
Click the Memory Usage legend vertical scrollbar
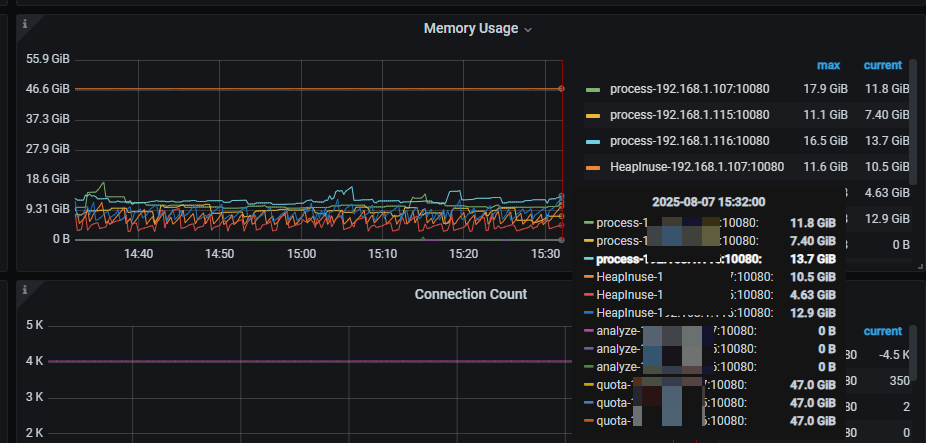pos(912,100)
